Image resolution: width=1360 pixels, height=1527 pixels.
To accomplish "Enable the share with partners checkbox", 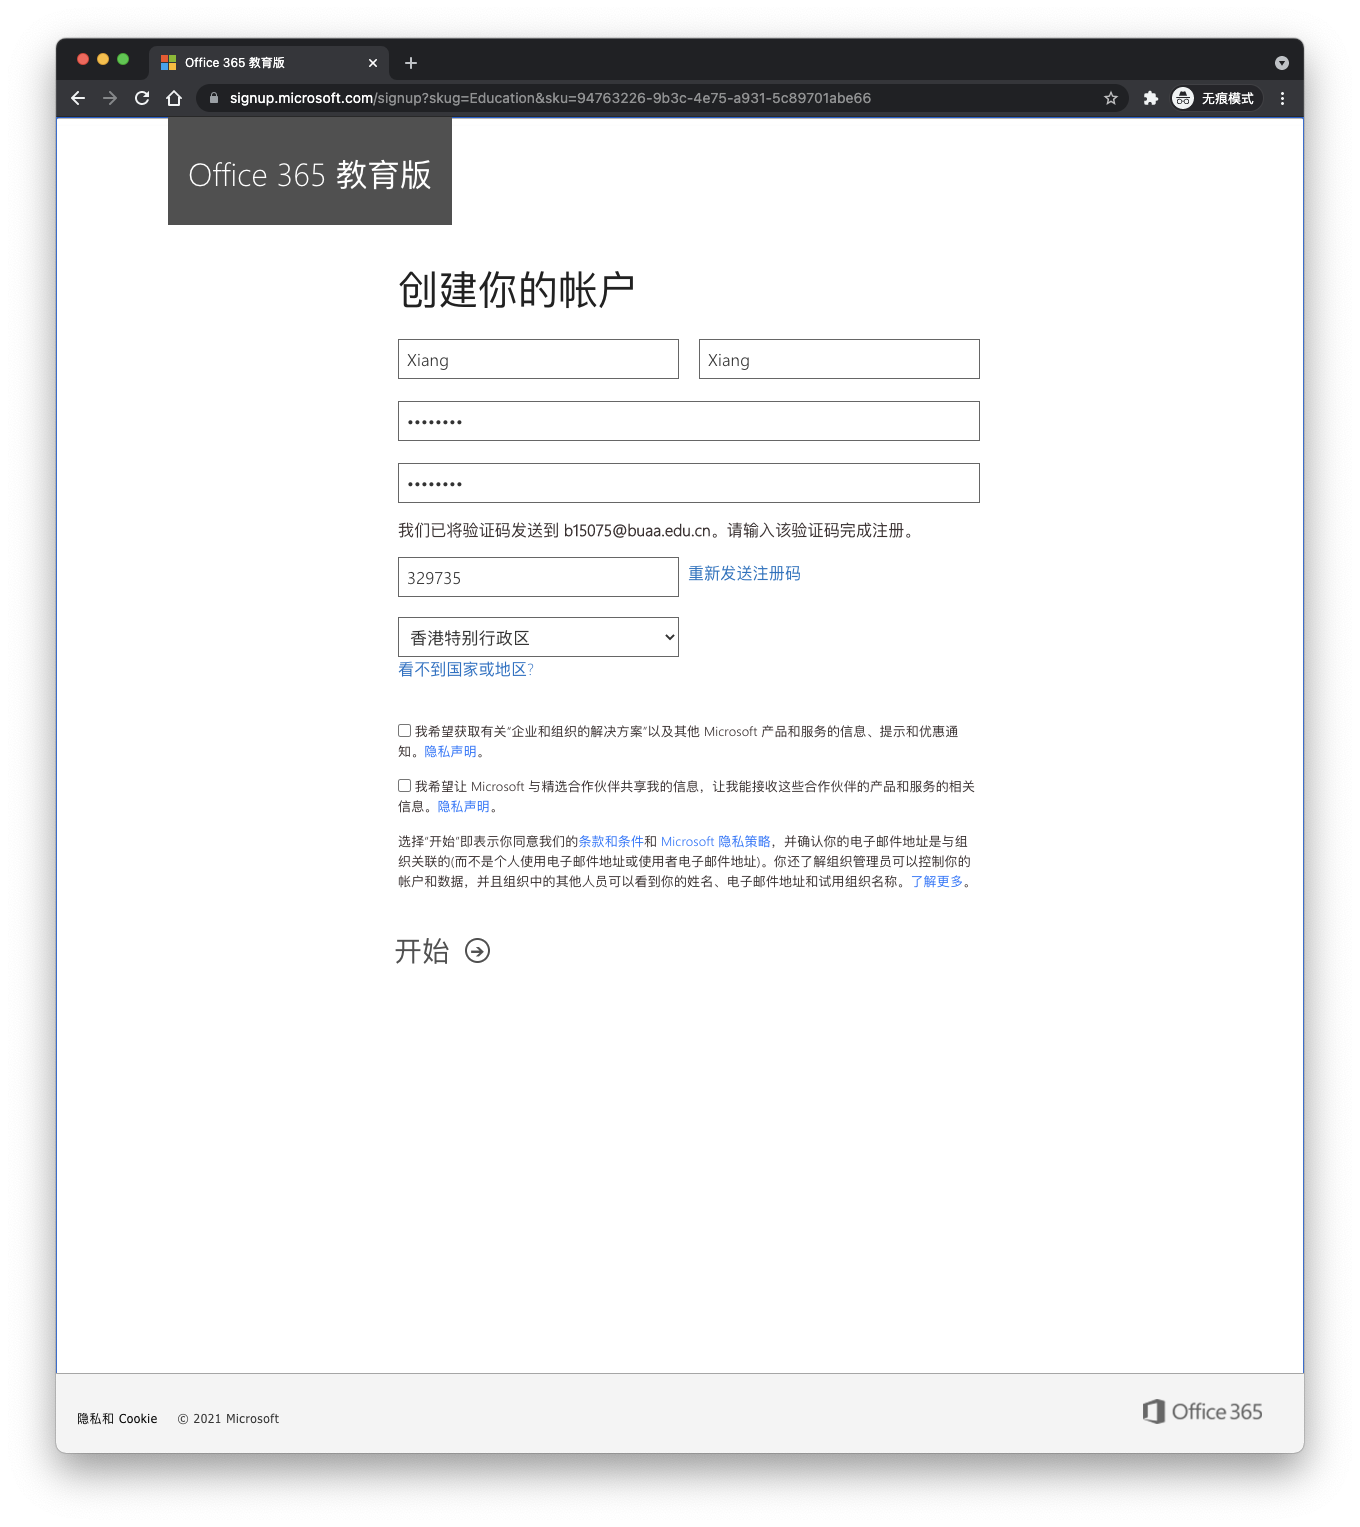I will pyautogui.click(x=404, y=786).
